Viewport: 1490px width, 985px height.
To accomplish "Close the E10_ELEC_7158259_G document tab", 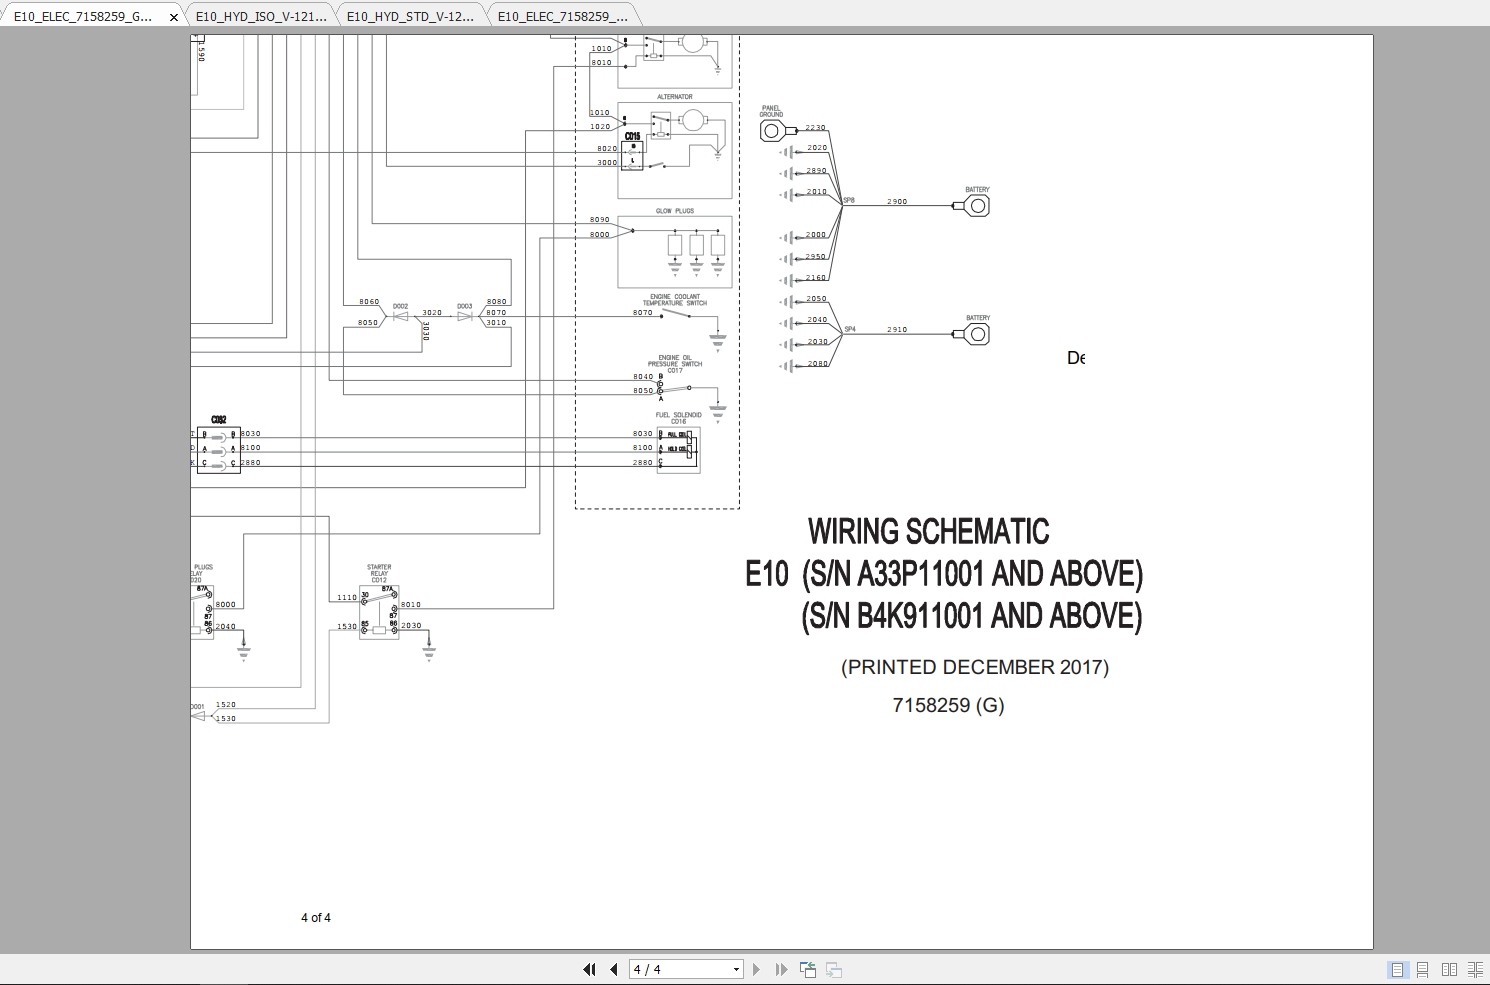I will (x=173, y=16).
